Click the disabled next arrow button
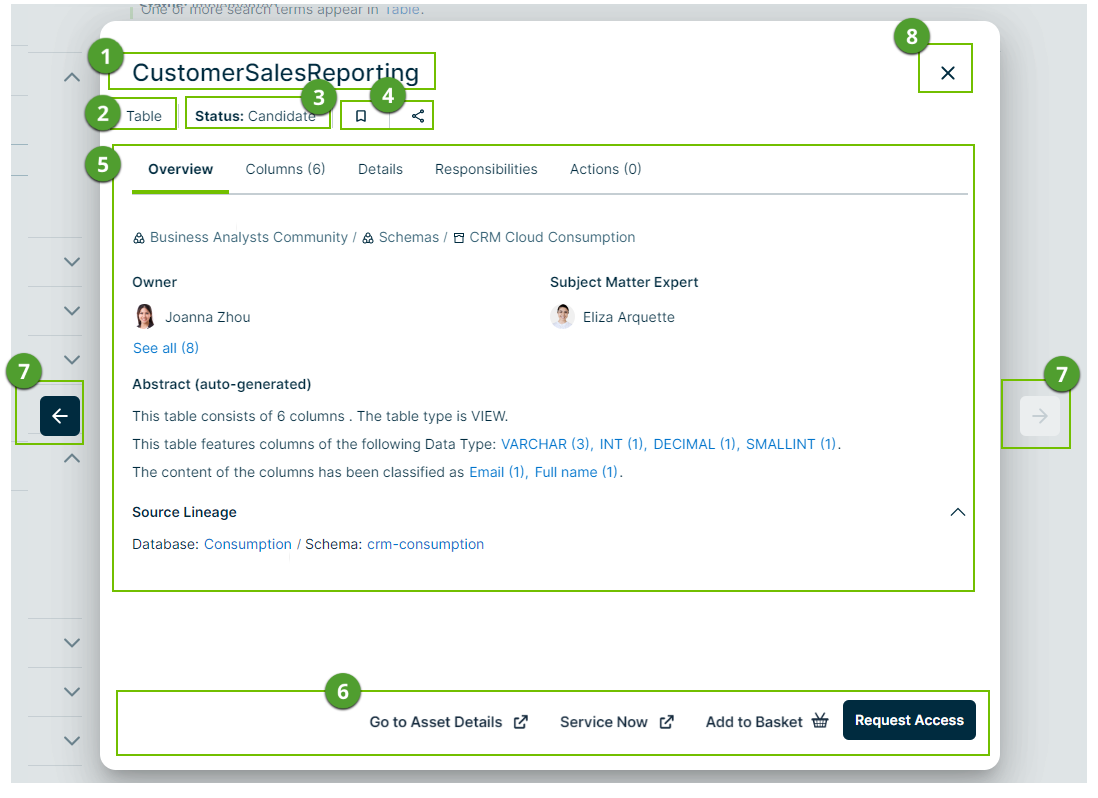The image size is (1098, 798). click(1039, 416)
